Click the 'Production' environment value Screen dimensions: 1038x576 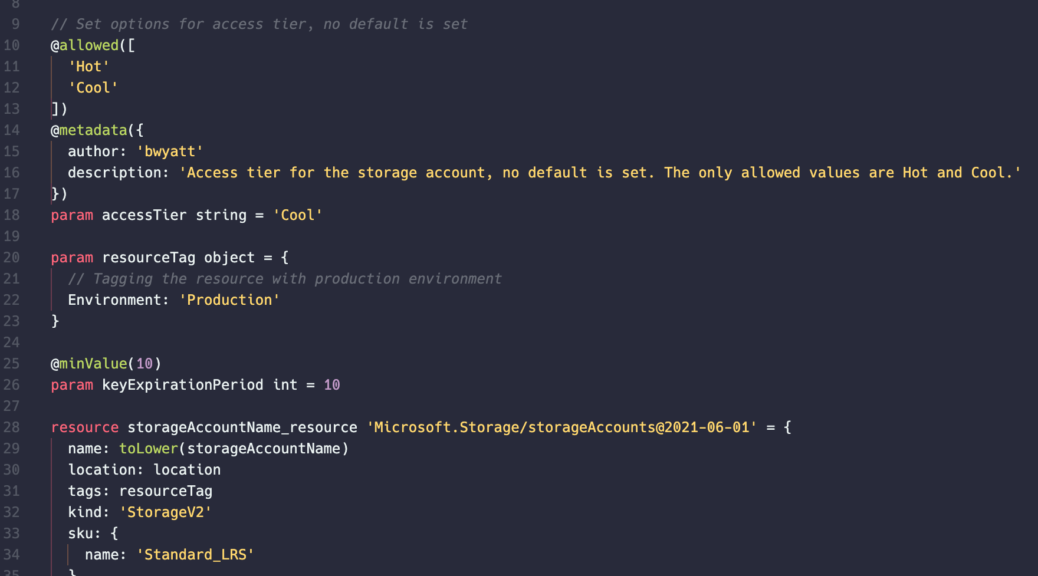(229, 300)
